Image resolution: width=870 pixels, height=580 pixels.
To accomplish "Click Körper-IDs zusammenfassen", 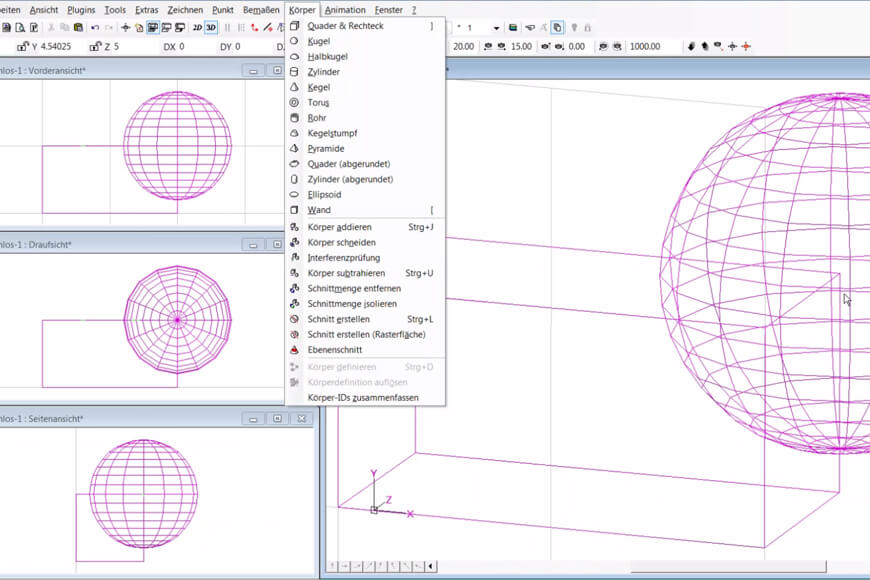I will [x=362, y=398].
